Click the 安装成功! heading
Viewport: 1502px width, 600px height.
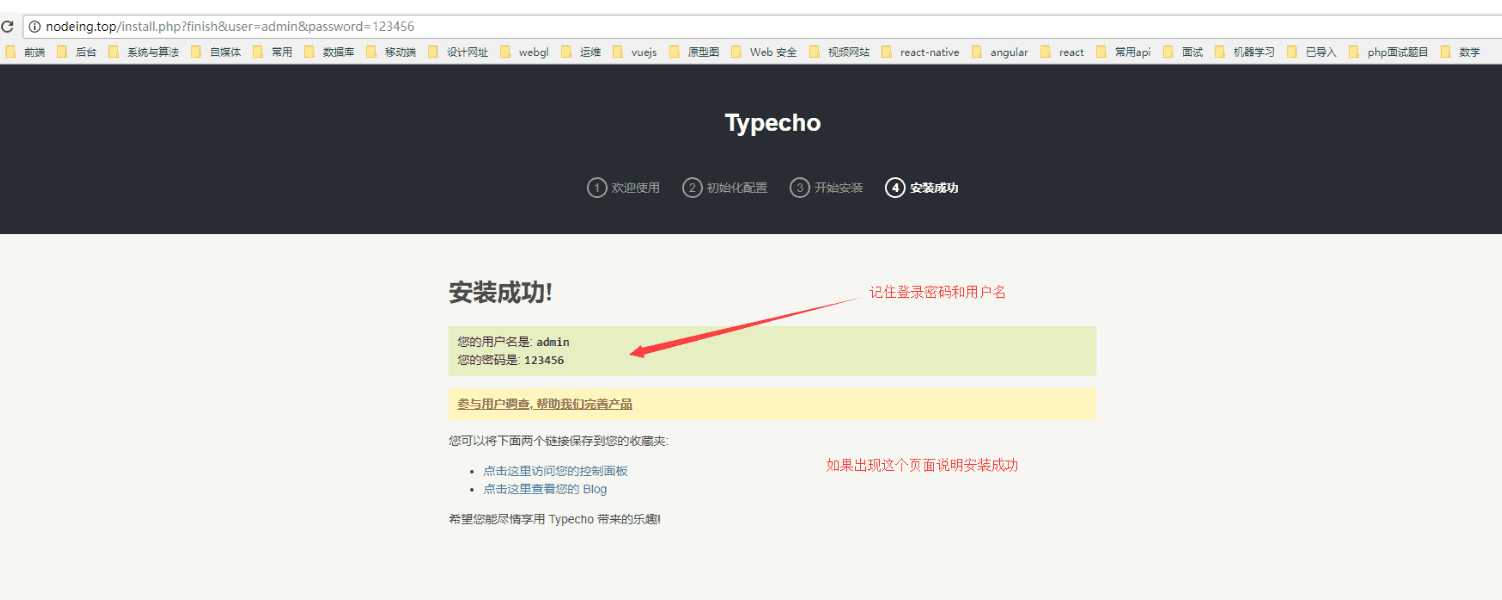point(500,292)
